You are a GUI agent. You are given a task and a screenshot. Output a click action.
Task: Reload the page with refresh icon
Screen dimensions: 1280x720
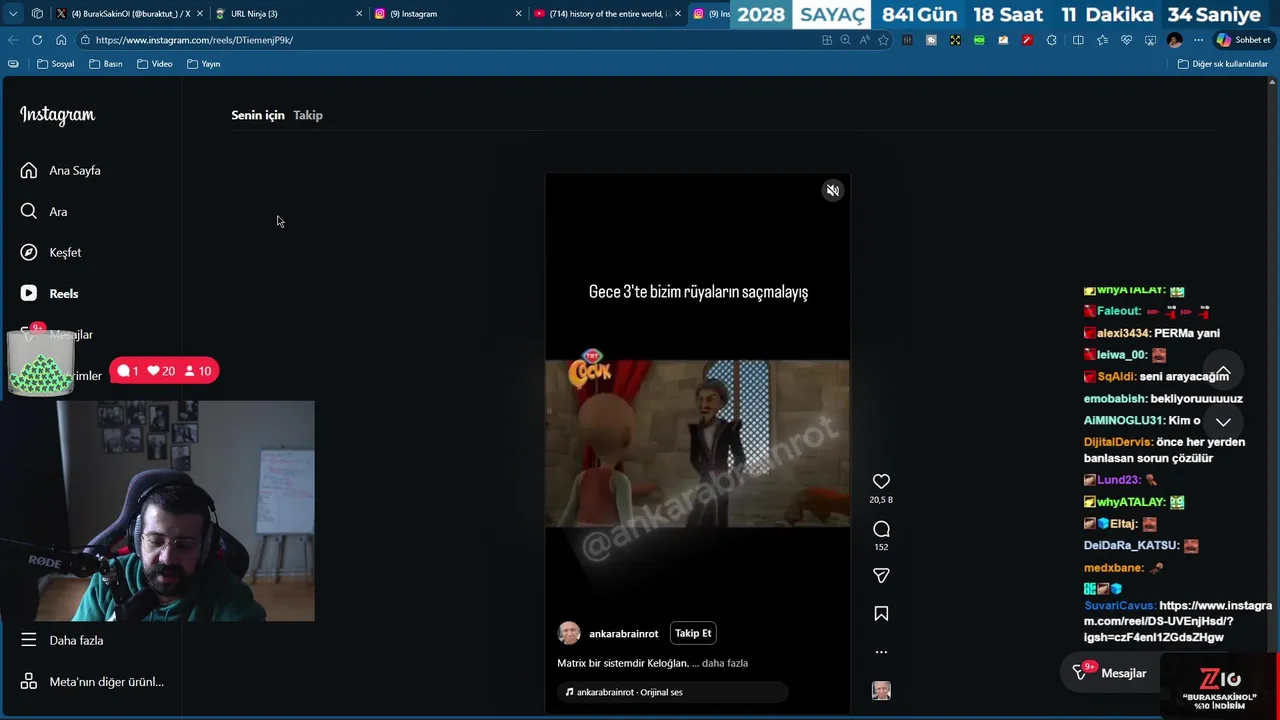pyautogui.click(x=37, y=40)
